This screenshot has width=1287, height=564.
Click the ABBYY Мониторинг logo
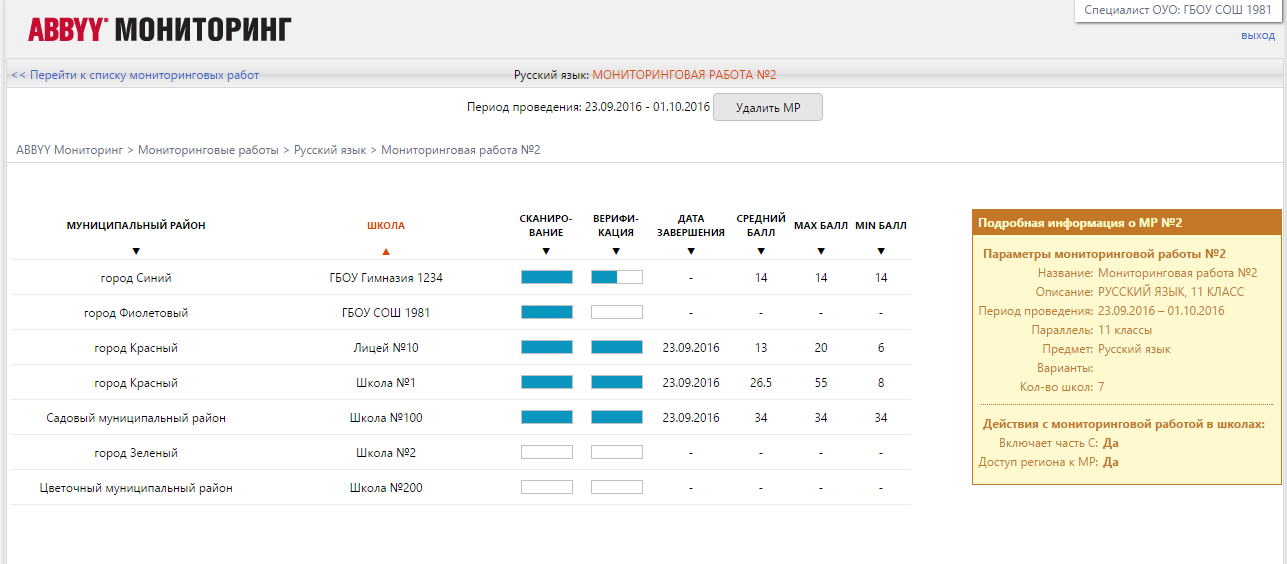(x=160, y=30)
